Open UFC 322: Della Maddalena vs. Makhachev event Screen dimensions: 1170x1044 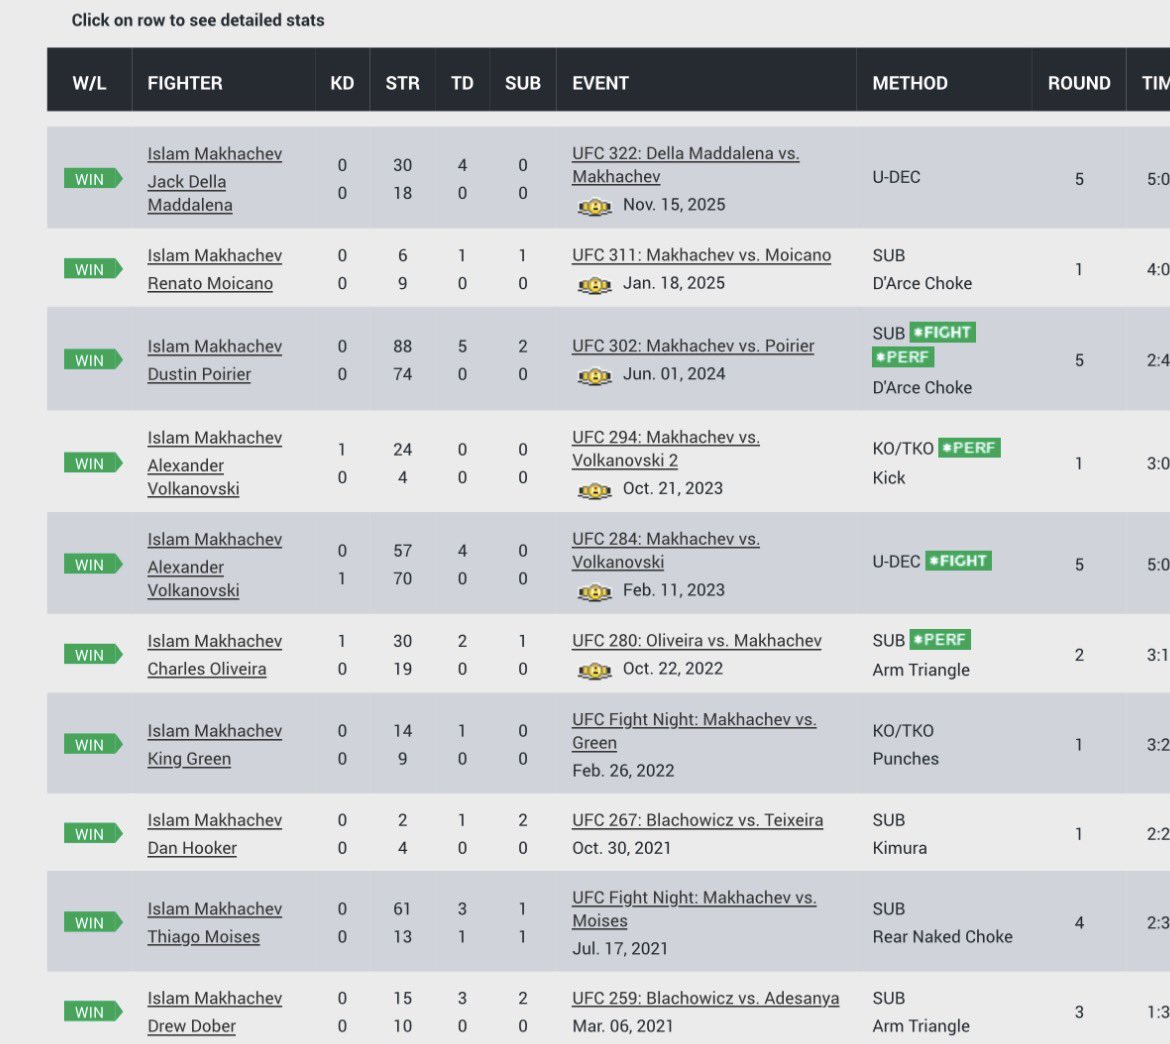coord(686,165)
